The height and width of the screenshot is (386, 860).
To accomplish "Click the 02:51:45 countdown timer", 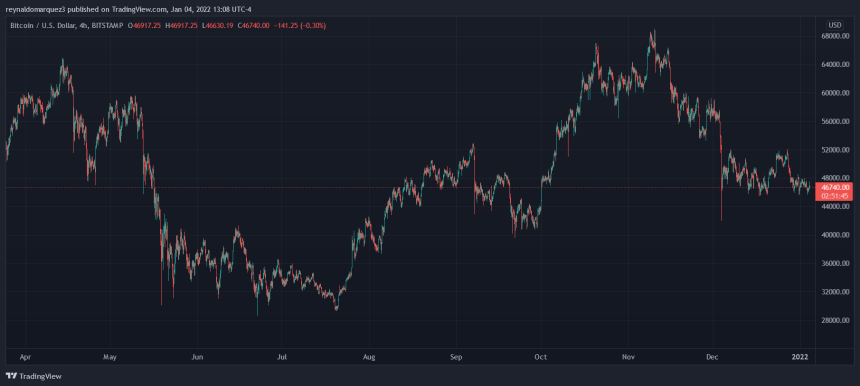I will point(836,195).
